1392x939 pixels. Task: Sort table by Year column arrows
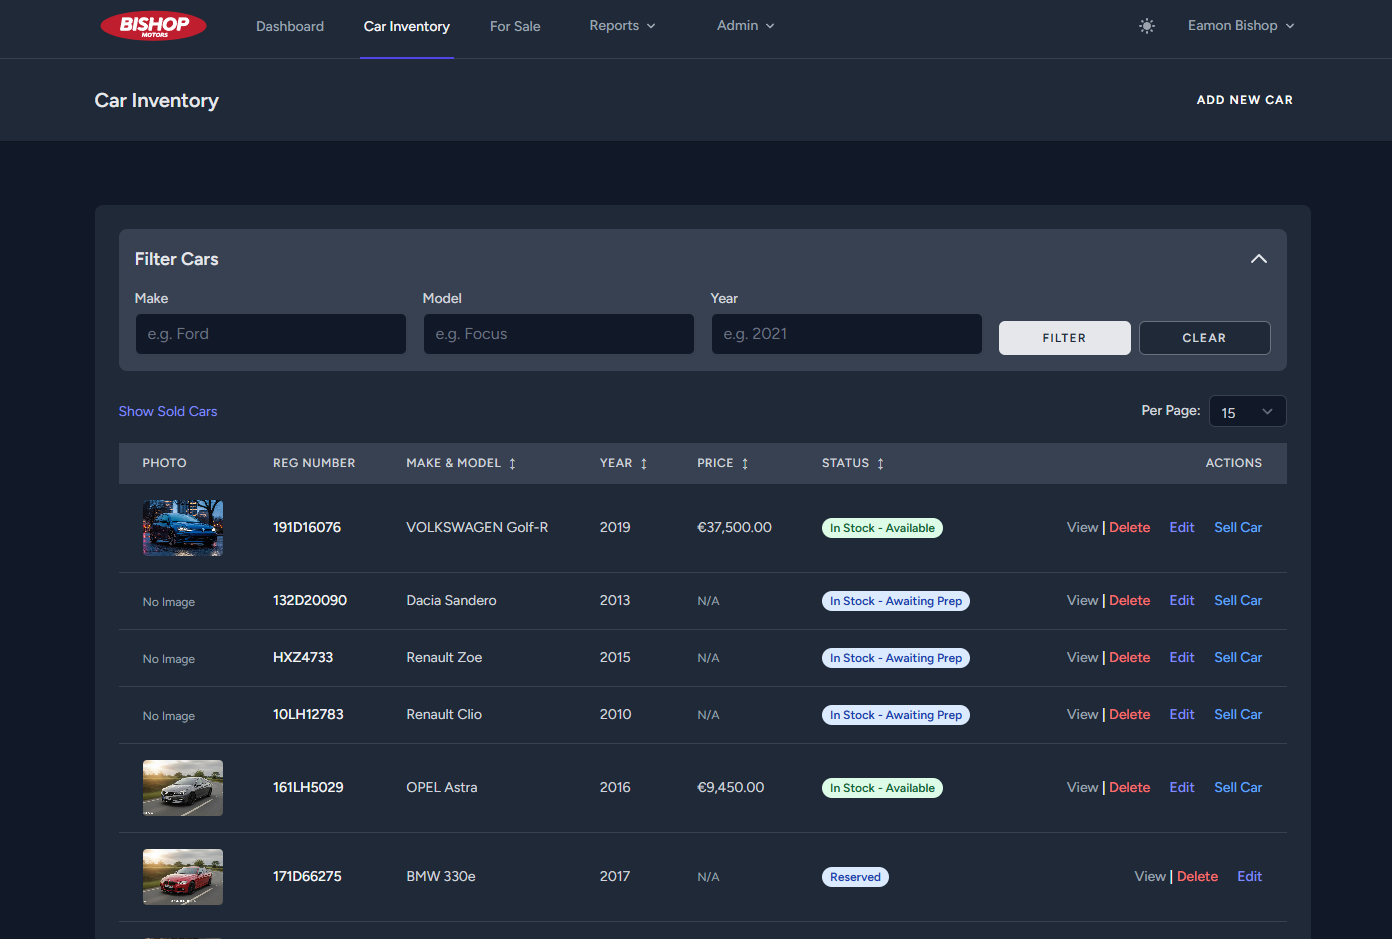click(x=644, y=464)
